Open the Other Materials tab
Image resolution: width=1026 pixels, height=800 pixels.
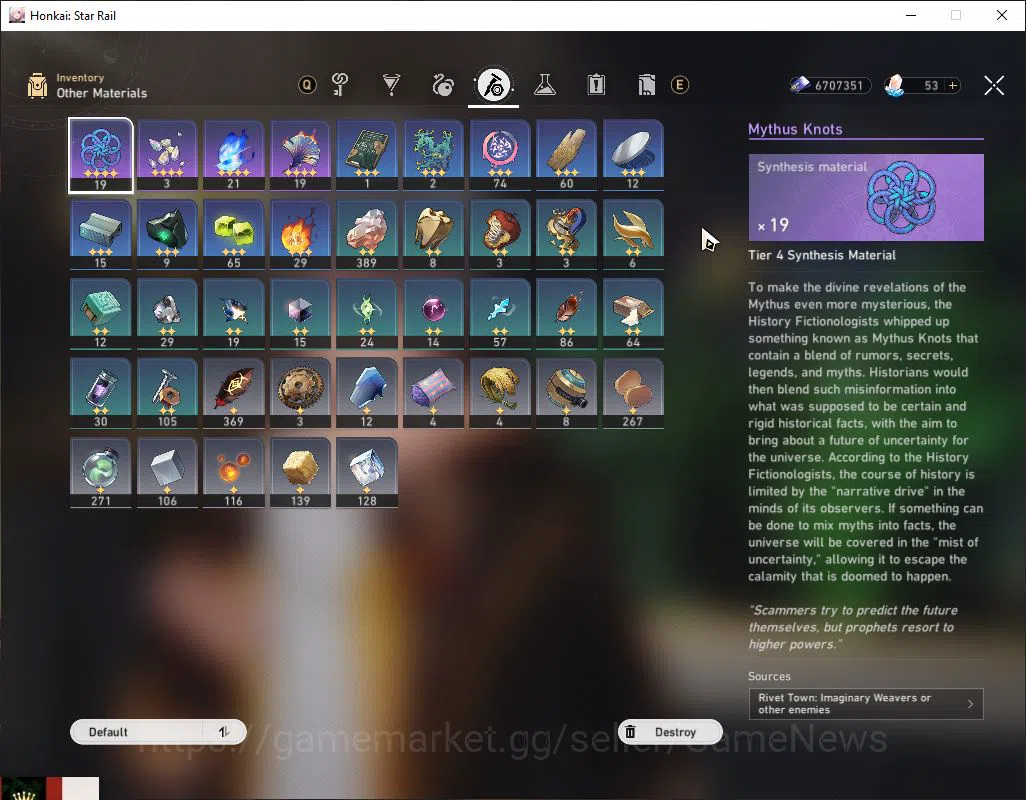pos(493,85)
